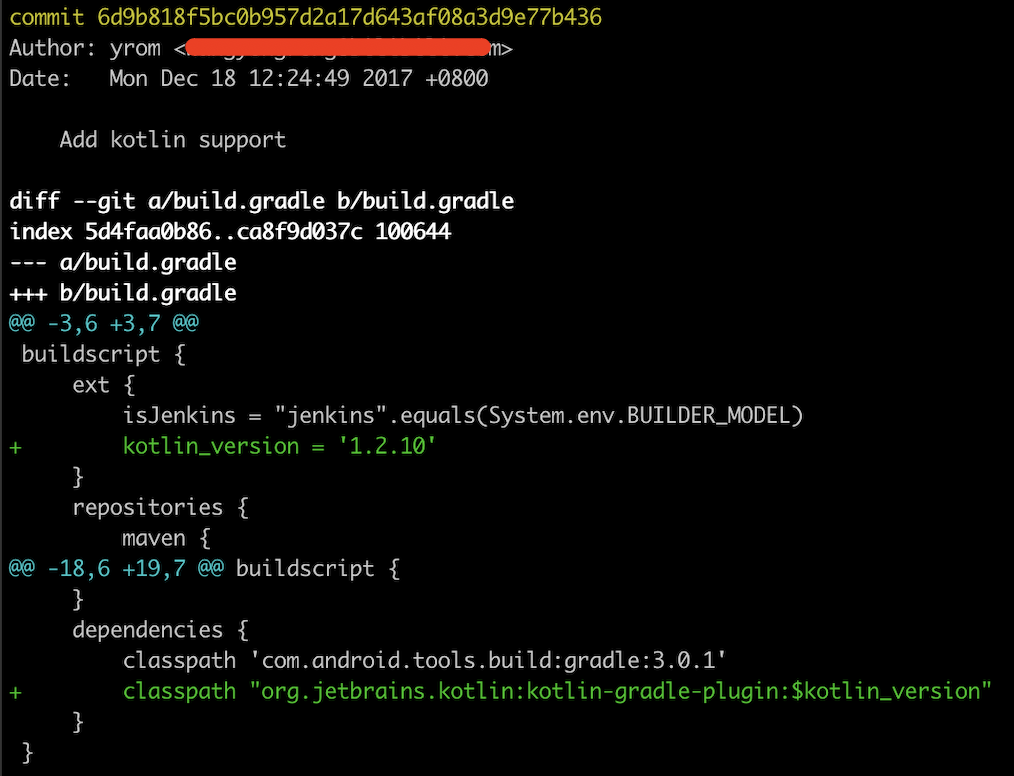Click the "+++ b/build.gradle" line
Viewport: 1014px width, 776px height.
(123, 294)
